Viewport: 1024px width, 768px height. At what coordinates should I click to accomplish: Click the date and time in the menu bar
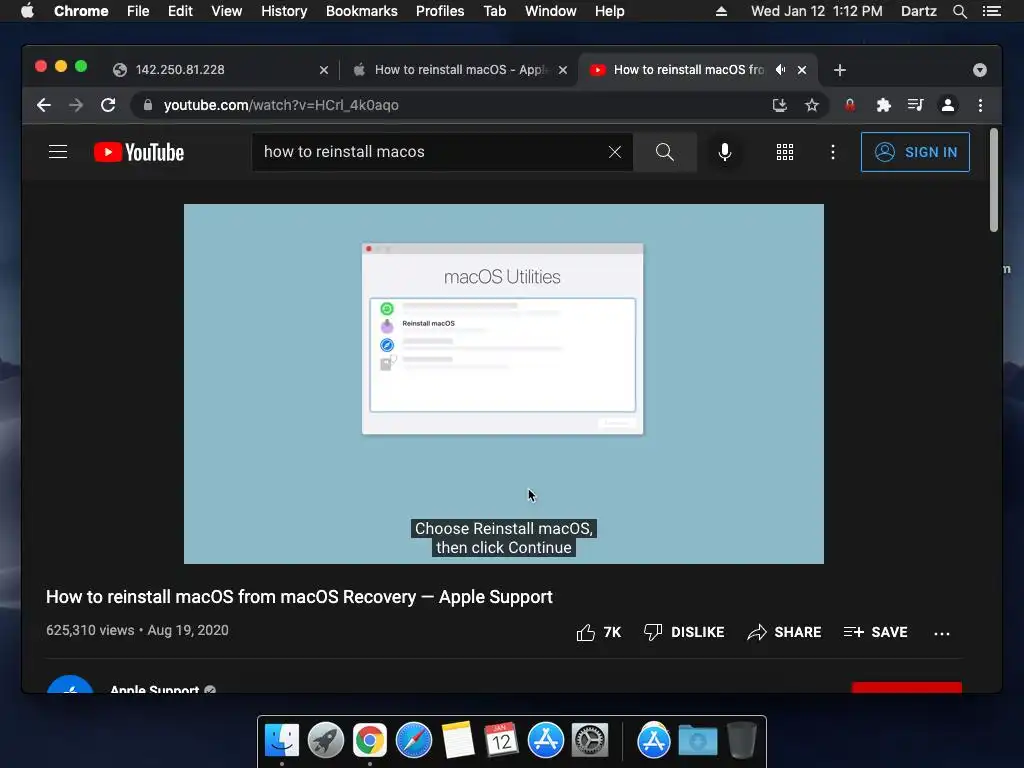coord(816,11)
